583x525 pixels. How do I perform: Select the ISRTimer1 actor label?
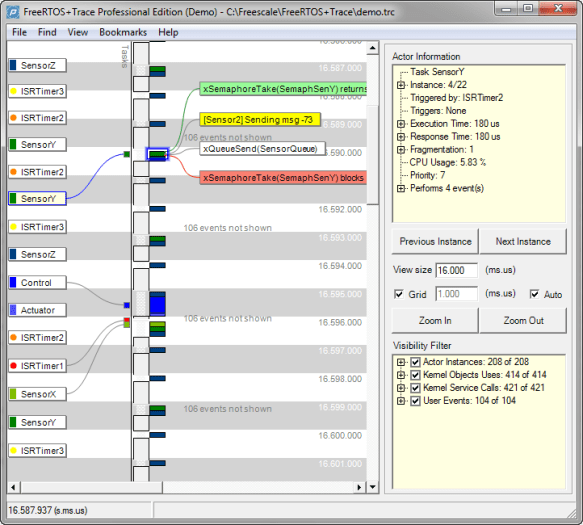pyautogui.click(x=38, y=366)
